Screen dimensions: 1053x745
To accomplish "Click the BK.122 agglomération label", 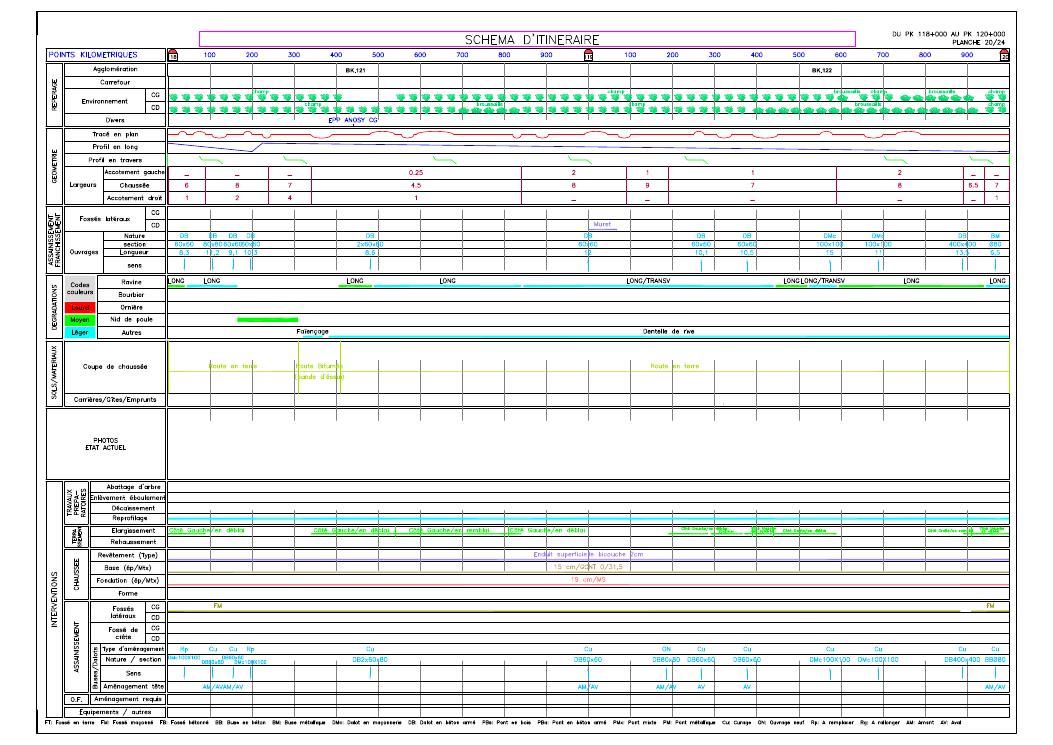I will pos(822,71).
